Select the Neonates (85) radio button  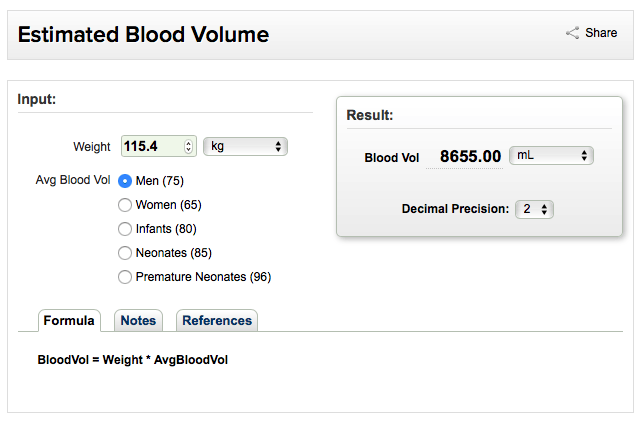(125, 253)
